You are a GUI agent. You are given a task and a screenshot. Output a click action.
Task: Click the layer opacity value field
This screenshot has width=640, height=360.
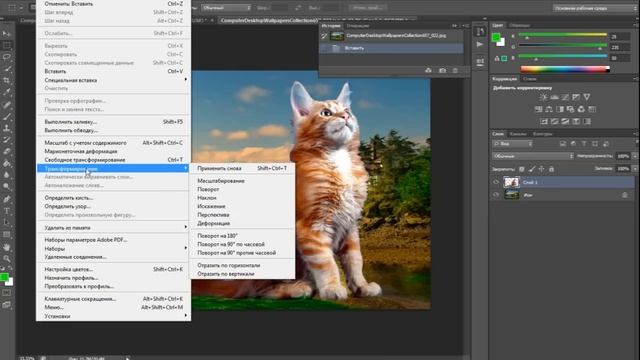coord(623,156)
